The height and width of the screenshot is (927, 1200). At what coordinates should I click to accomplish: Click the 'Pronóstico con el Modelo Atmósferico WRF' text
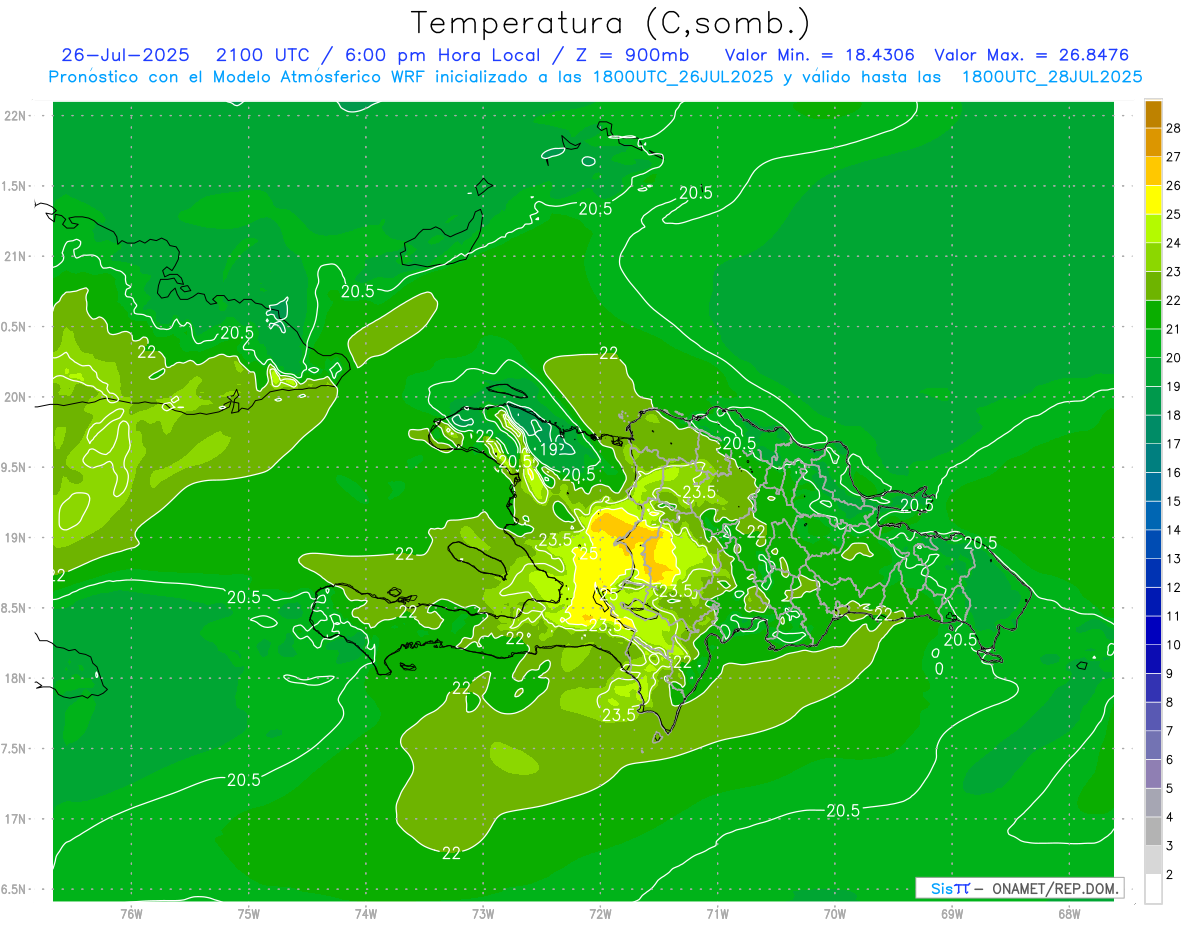238,77
